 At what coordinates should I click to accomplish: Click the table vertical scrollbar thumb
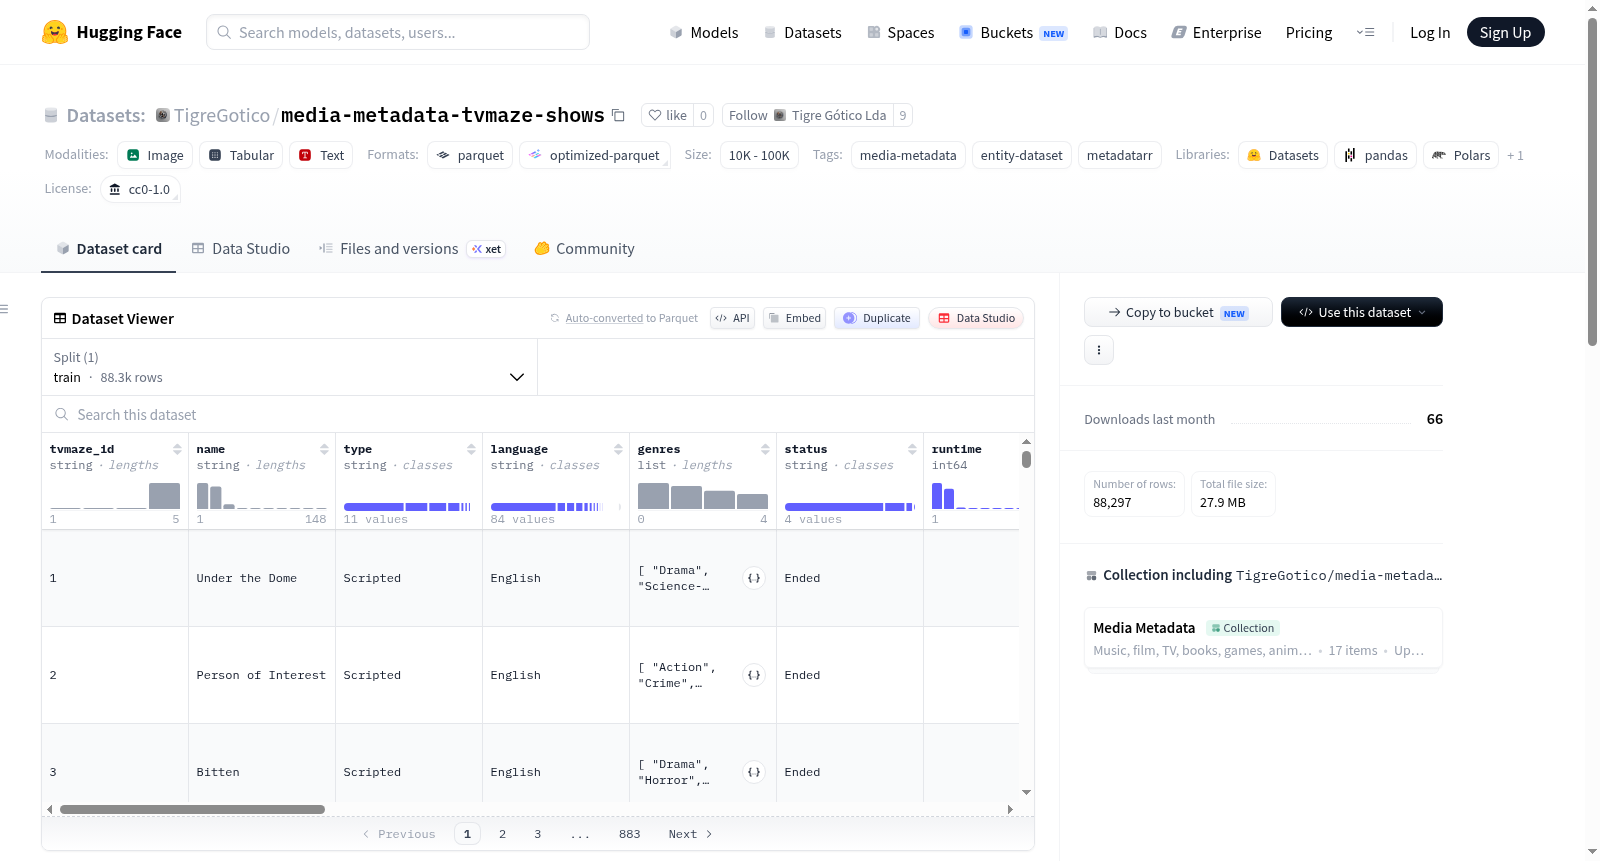coord(1026,459)
